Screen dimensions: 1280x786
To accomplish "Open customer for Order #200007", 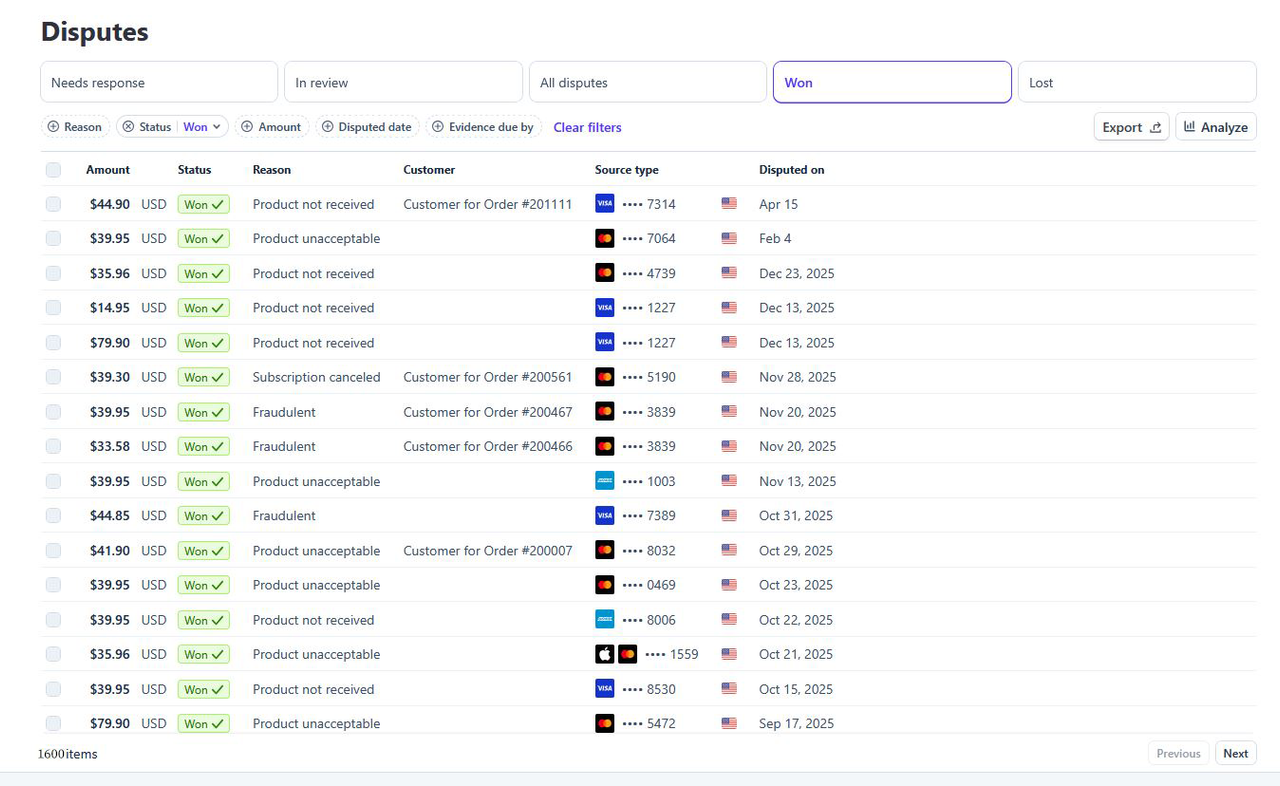I will [488, 550].
